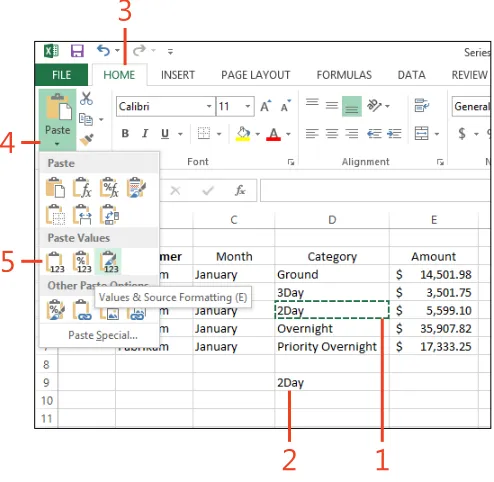Click the Accounting Number Format dollar icon
The image size is (494, 482).
(x=462, y=134)
